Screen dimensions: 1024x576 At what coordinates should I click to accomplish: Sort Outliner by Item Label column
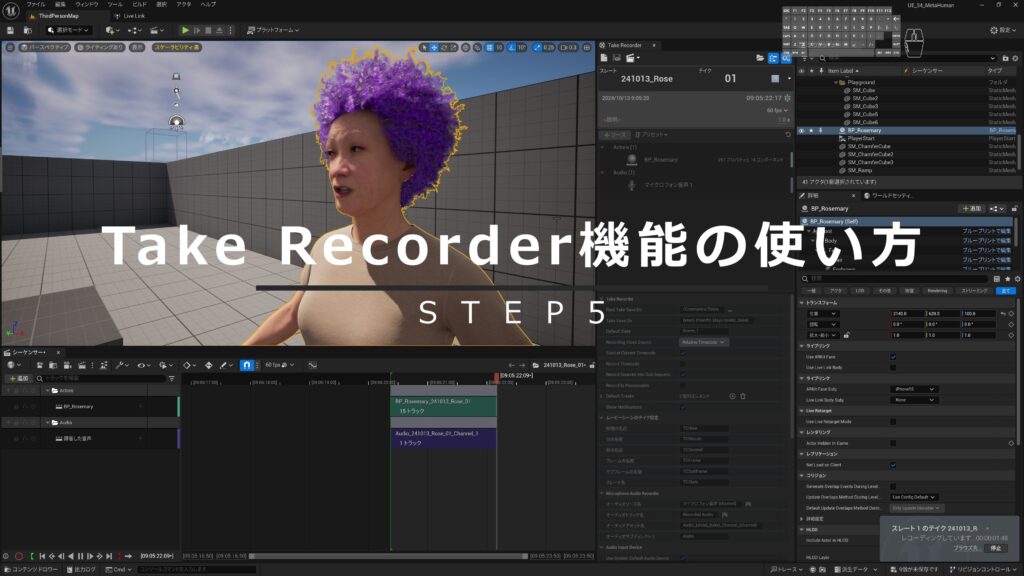click(x=842, y=71)
